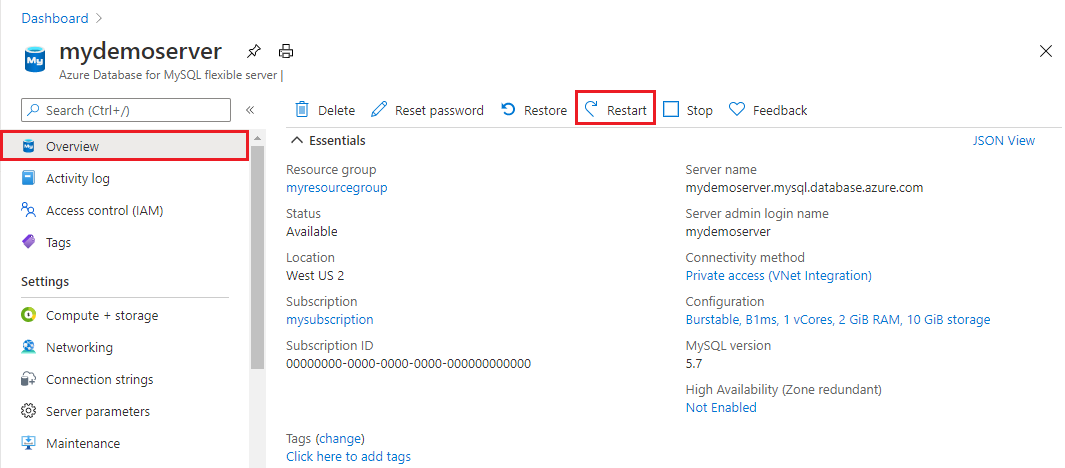Click the print icon beside server name
Screen dimensions: 1065x468
point(286,51)
